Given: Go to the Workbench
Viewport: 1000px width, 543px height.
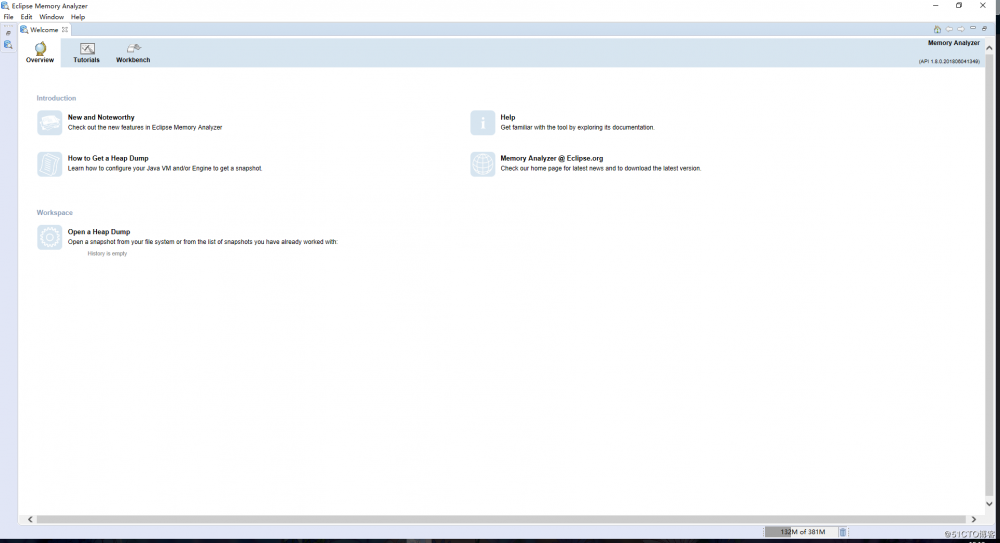Looking at the screenshot, I should [133, 52].
